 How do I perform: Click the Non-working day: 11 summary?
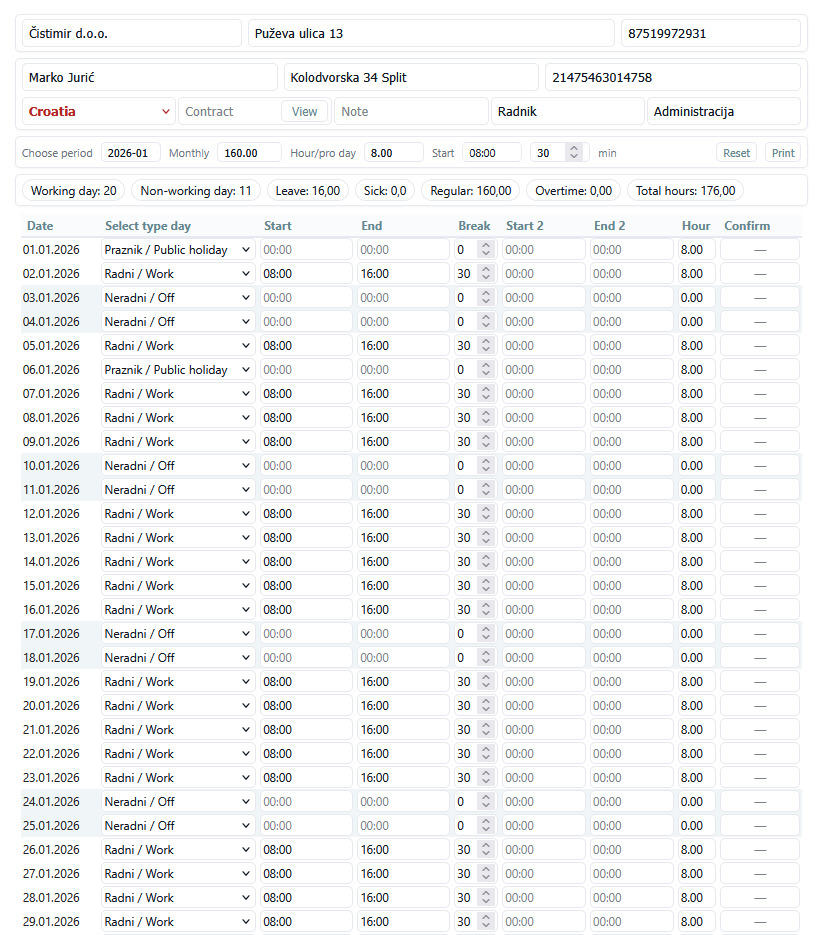pyautogui.click(x=196, y=191)
